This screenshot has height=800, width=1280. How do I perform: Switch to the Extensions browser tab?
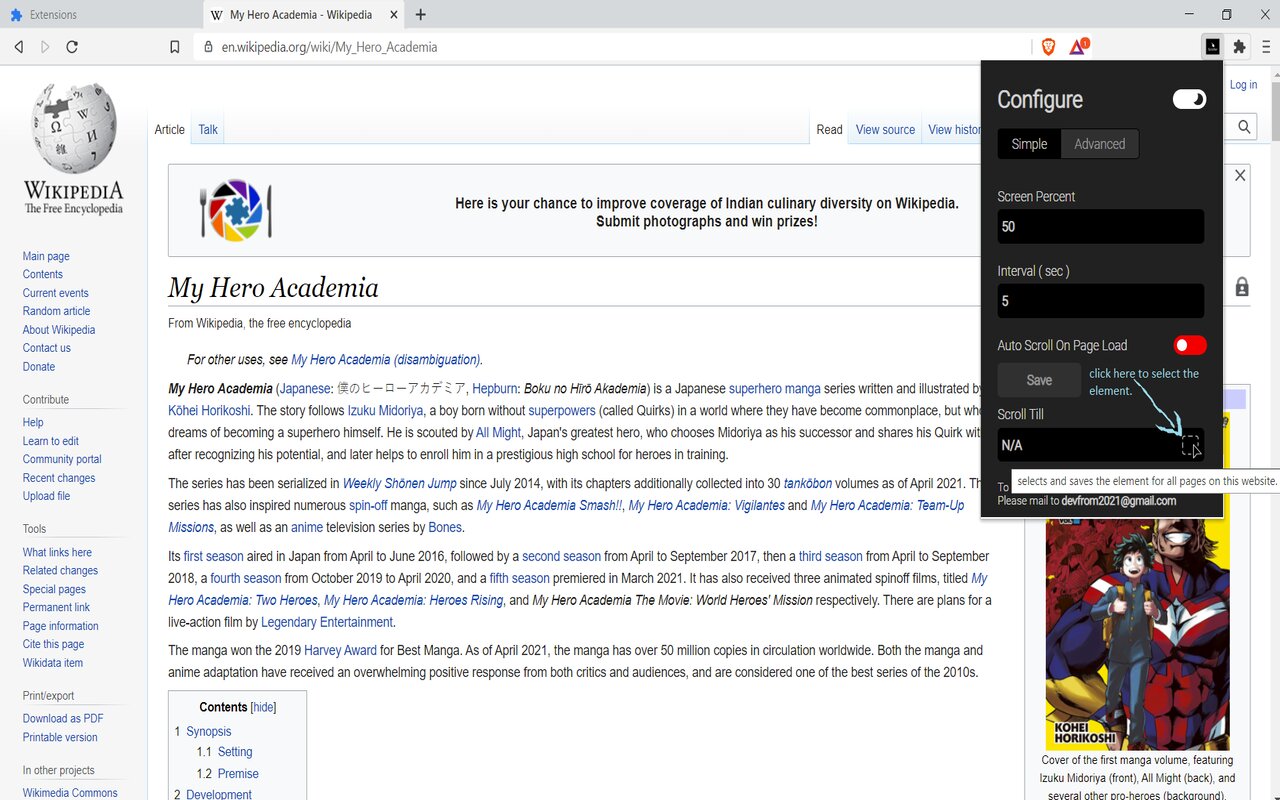100,15
